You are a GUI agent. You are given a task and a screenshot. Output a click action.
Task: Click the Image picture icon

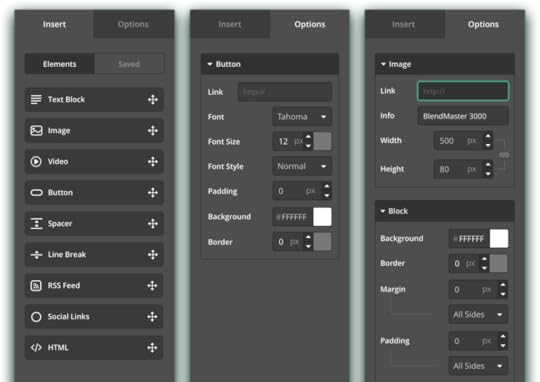click(36, 131)
